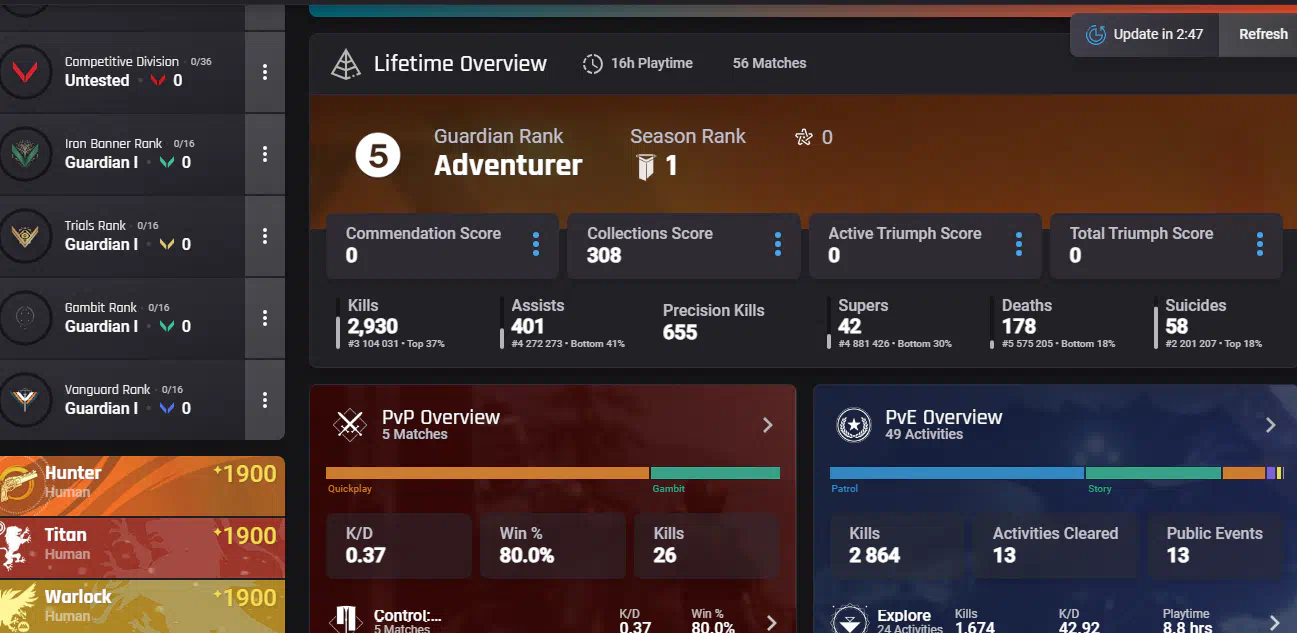Click the Warlock class emblem icon
Image resolution: width=1297 pixels, height=633 pixels.
[x=18, y=608]
